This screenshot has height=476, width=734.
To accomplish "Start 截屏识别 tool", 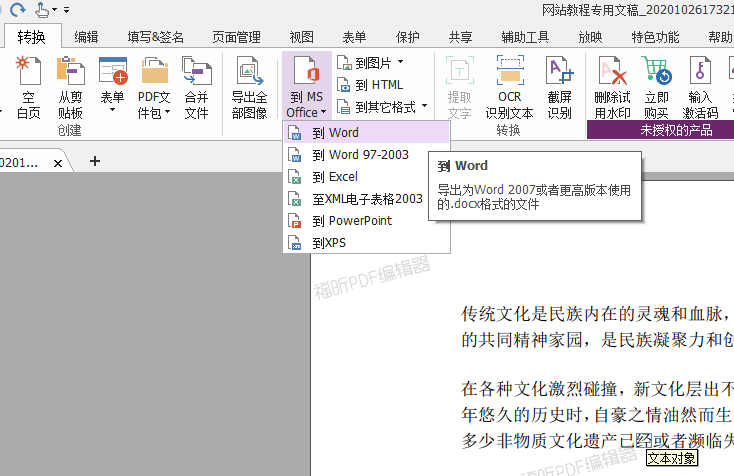I will pyautogui.click(x=560, y=87).
